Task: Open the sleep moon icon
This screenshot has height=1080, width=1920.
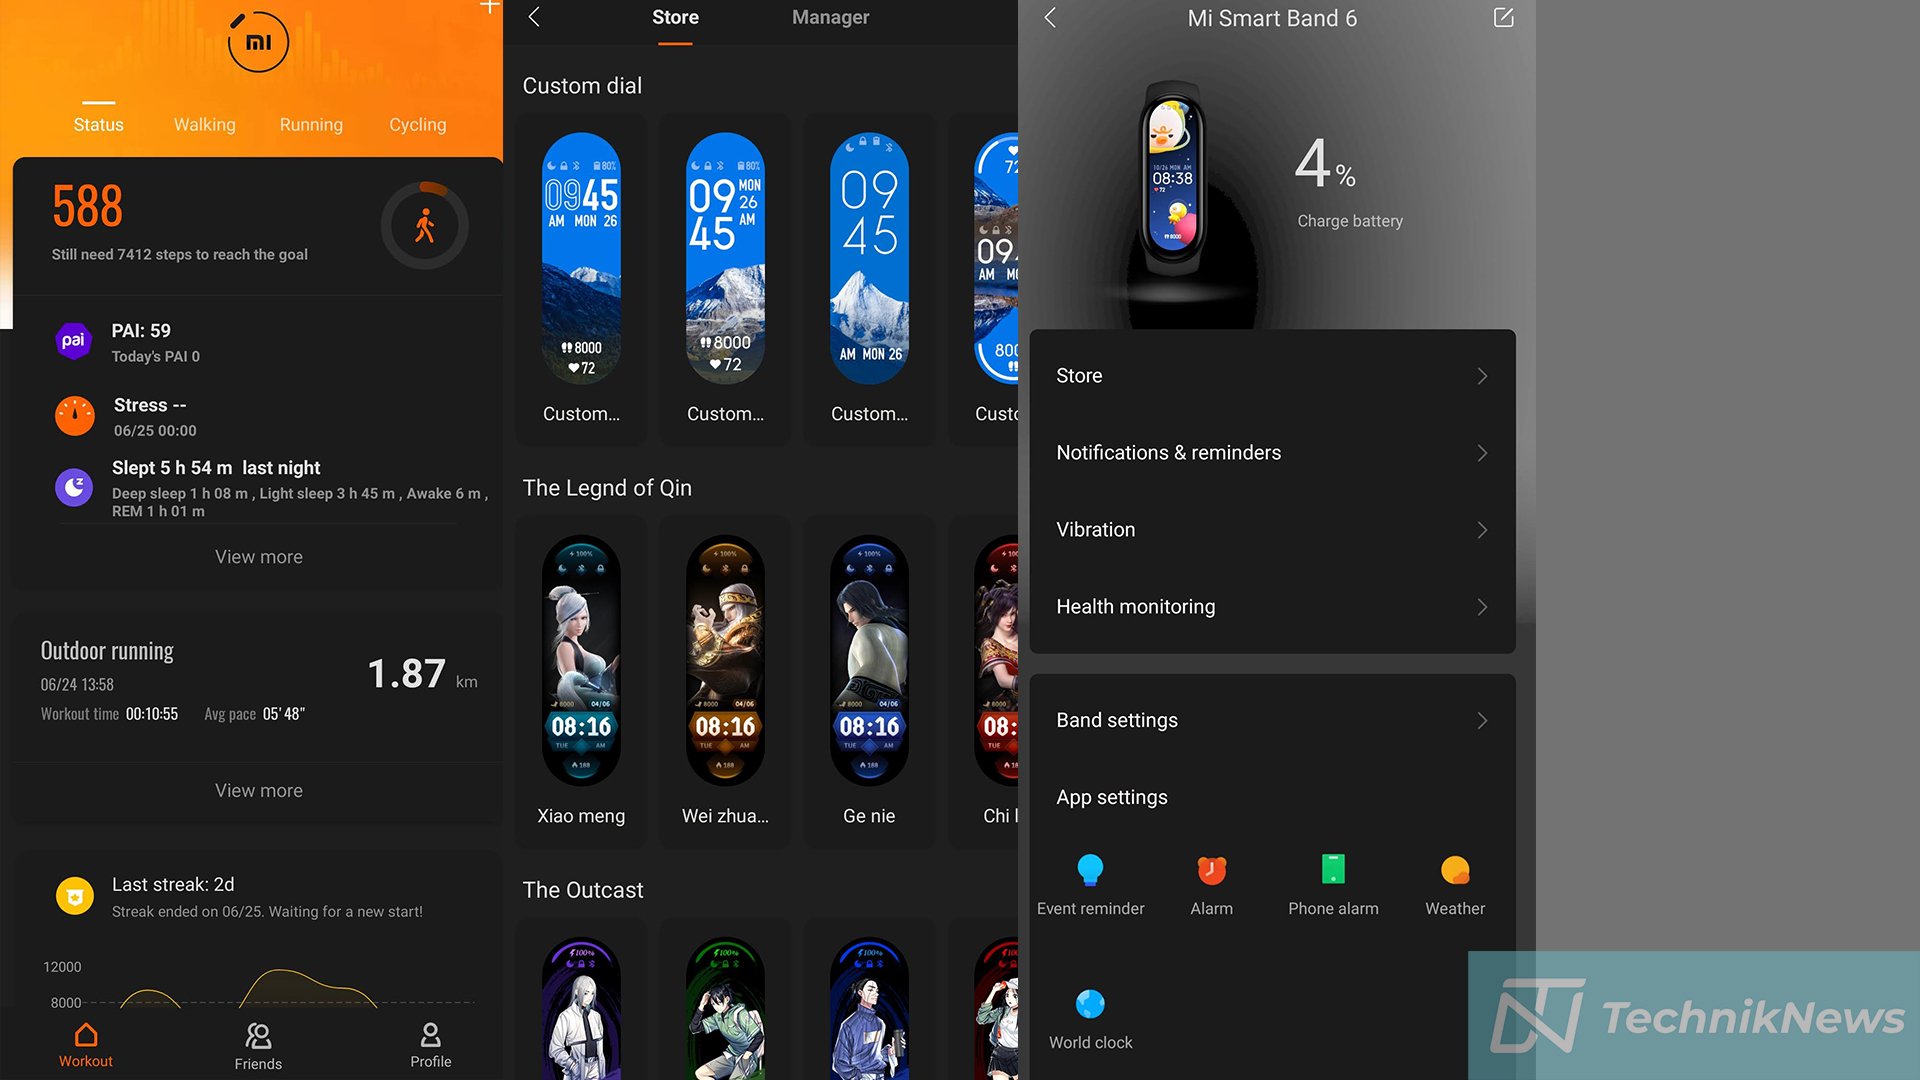Action: tap(74, 487)
